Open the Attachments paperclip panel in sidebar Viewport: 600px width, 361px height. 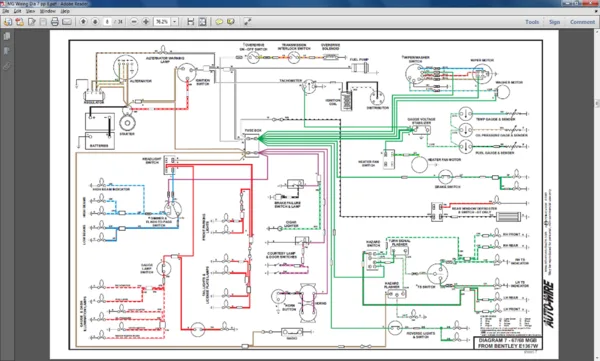[x=7, y=66]
